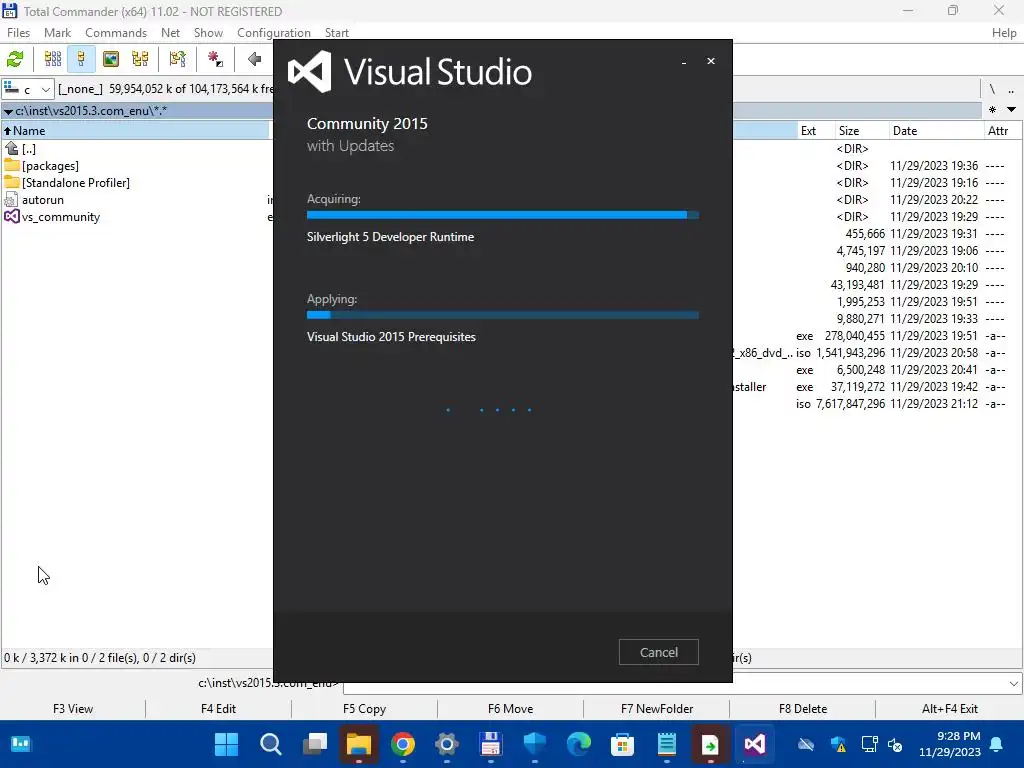Click the F8 Delete button
The image size is (1024, 768).
(803, 709)
